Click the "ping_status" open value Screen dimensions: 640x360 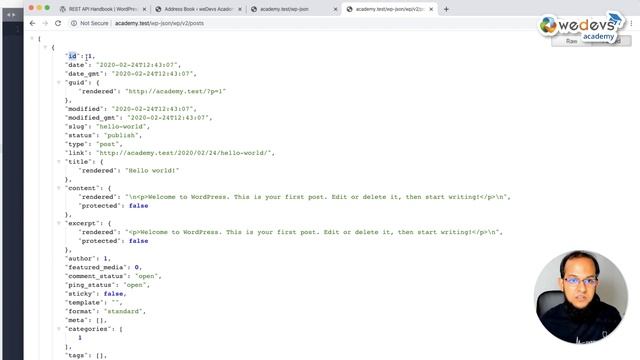point(135,285)
